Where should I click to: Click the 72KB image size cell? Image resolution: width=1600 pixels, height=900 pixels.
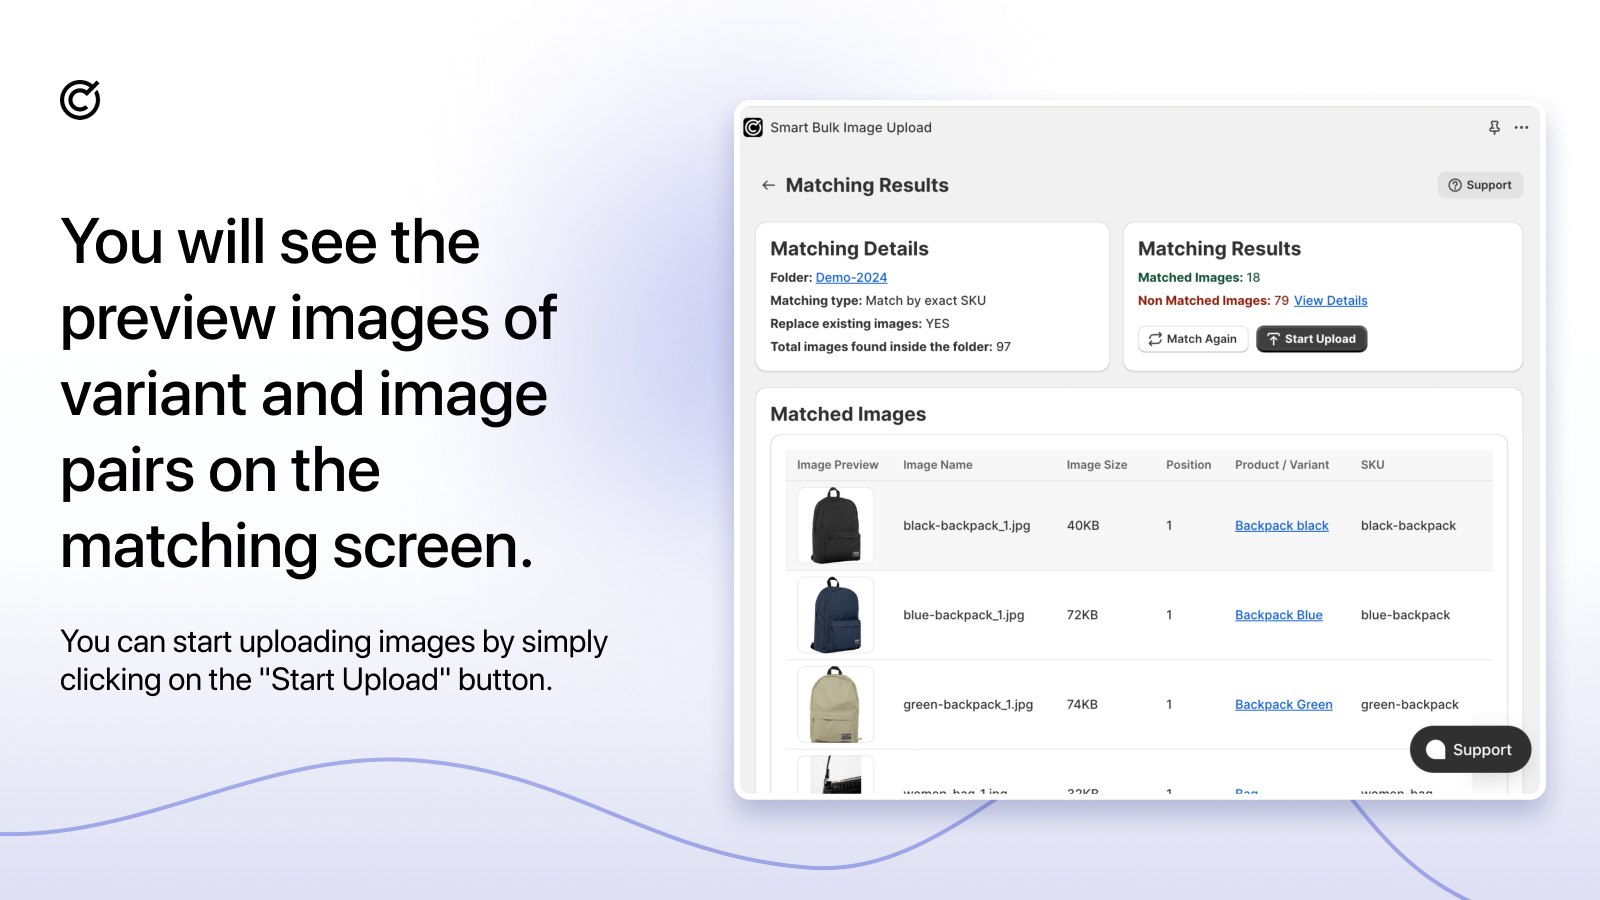[1082, 615]
